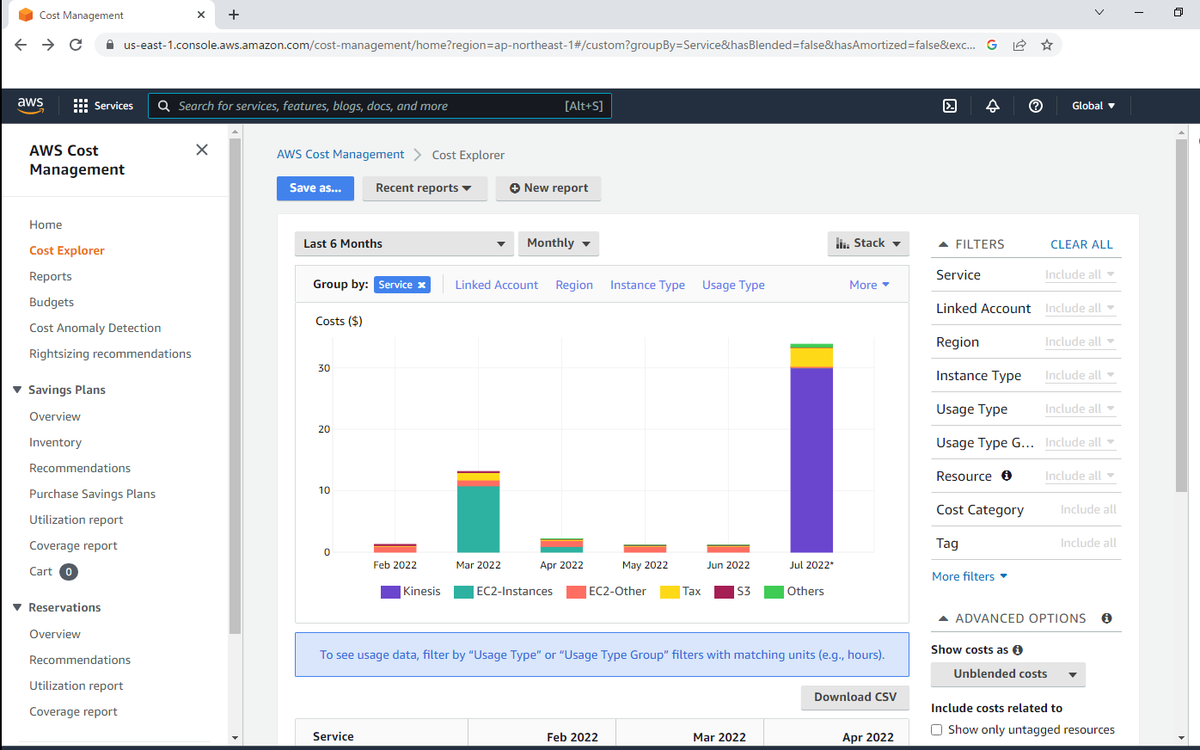Open the More group-by dropdown
Viewport: 1200px width, 750px height.
pyautogui.click(x=869, y=285)
